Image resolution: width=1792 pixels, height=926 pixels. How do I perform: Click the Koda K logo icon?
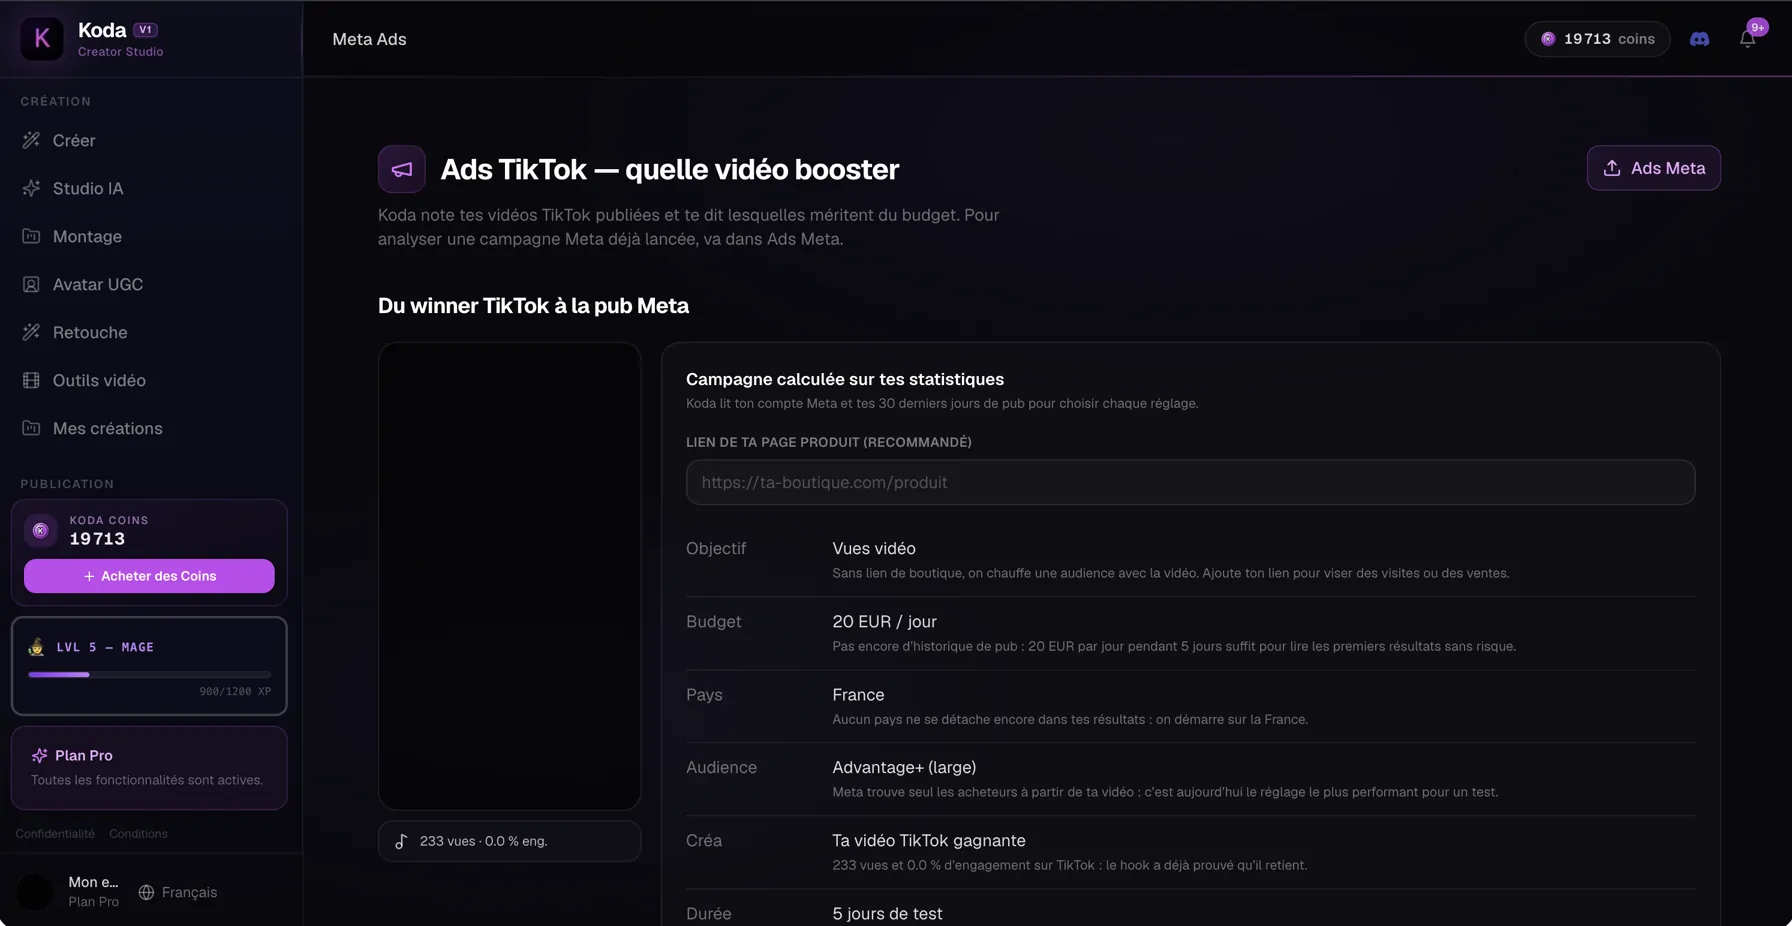[x=42, y=39]
